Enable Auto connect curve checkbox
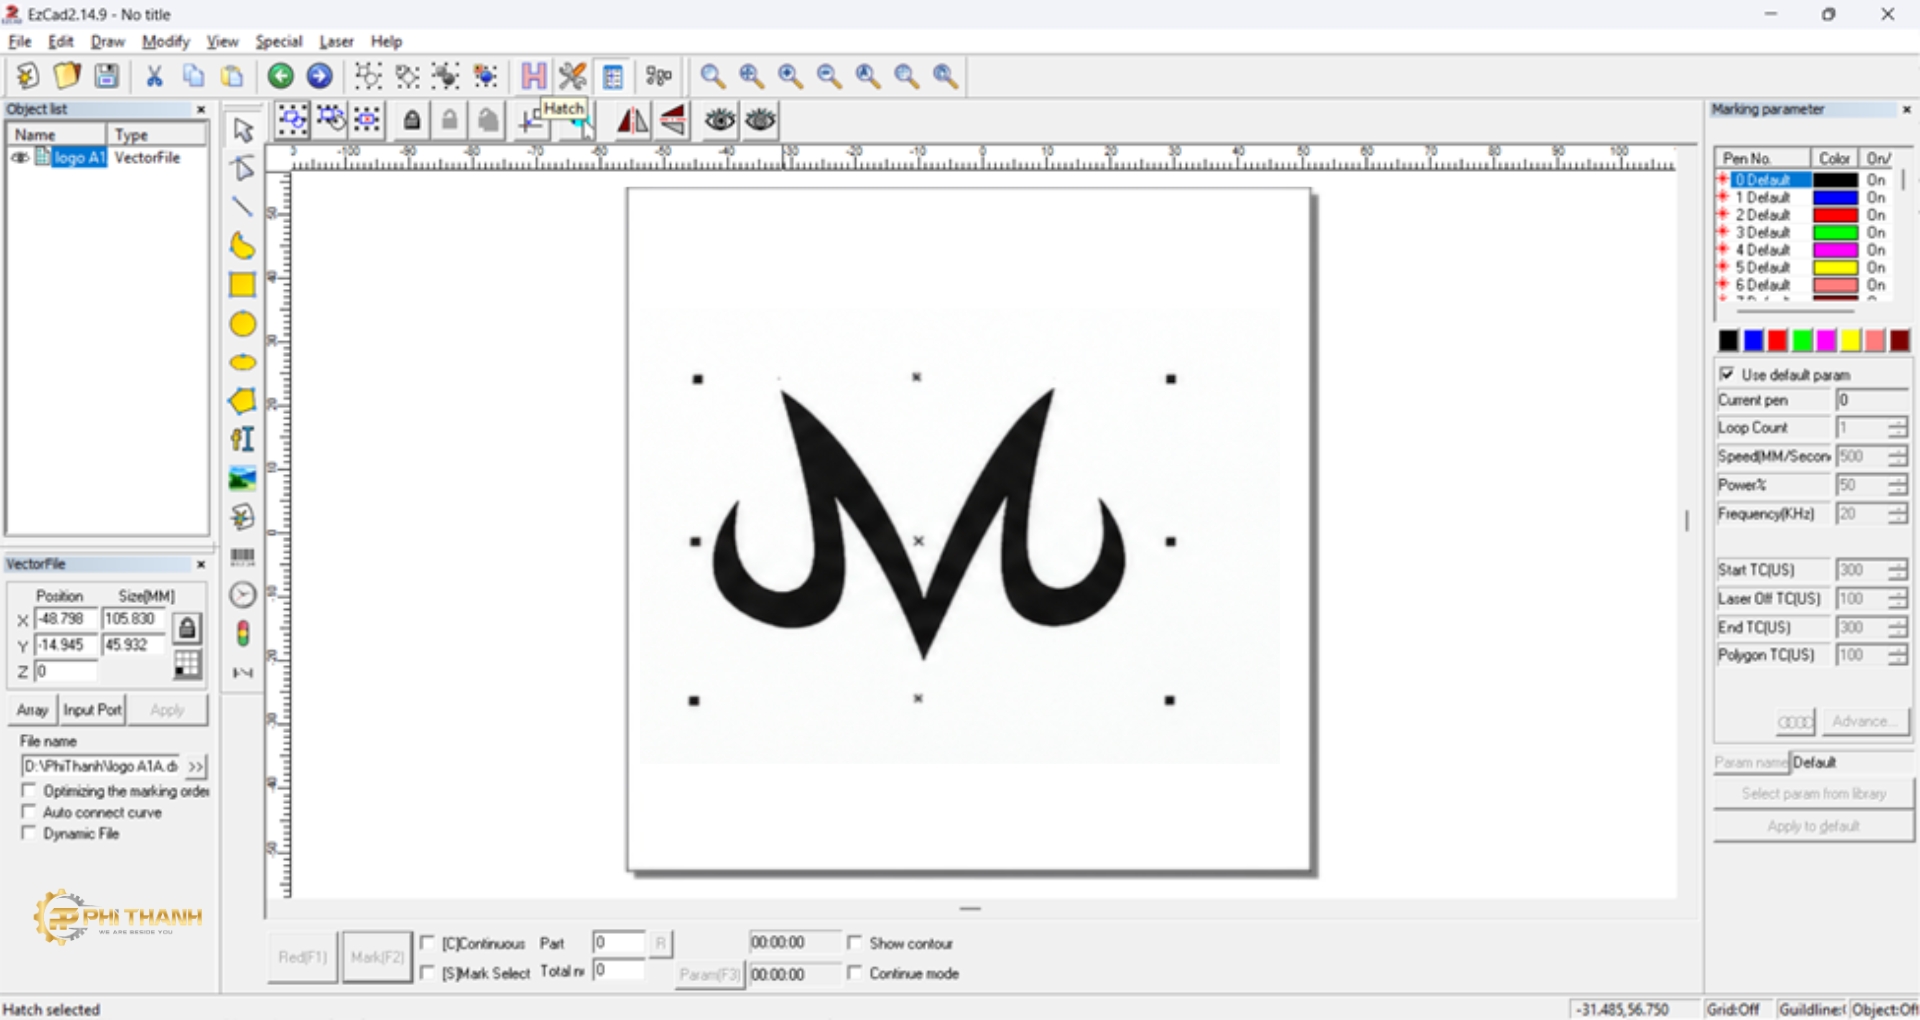 pos(29,812)
